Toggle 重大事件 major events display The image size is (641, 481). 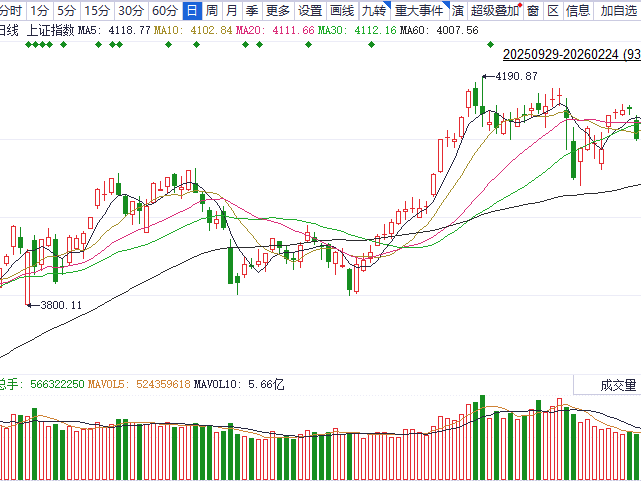point(416,11)
